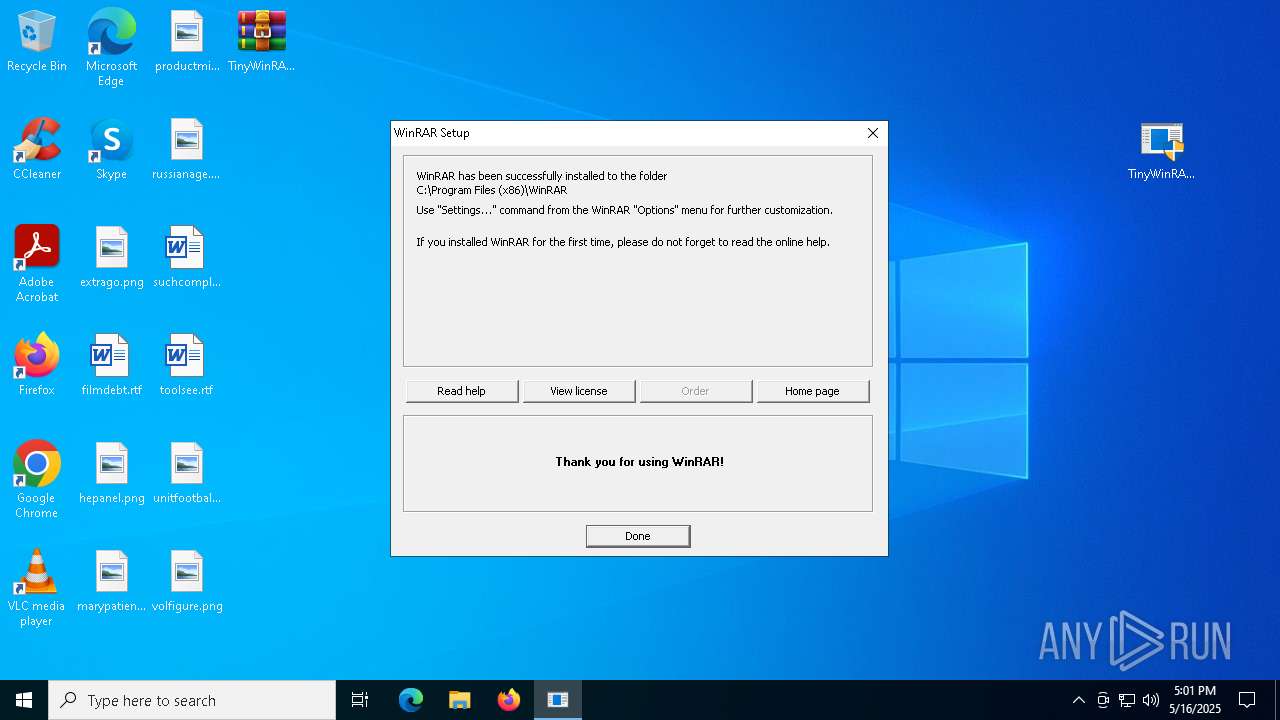The width and height of the screenshot is (1280, 720).
Task: Open File Explorer from taskbar
Action: pos(460,700)
